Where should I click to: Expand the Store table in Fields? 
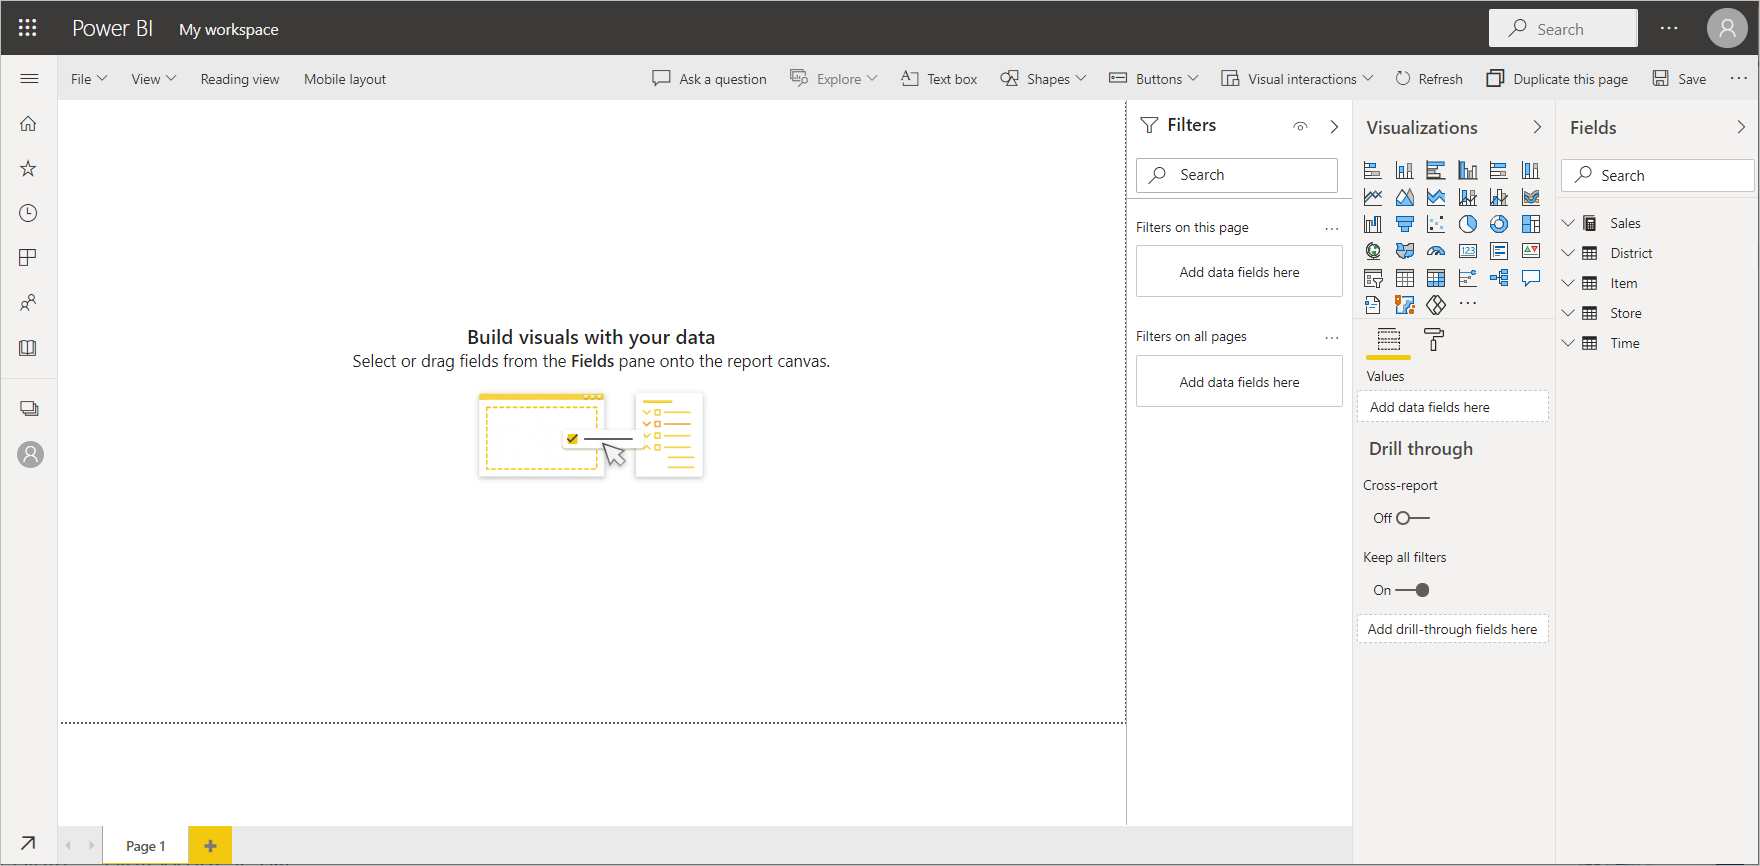[x=1568, y=313]
